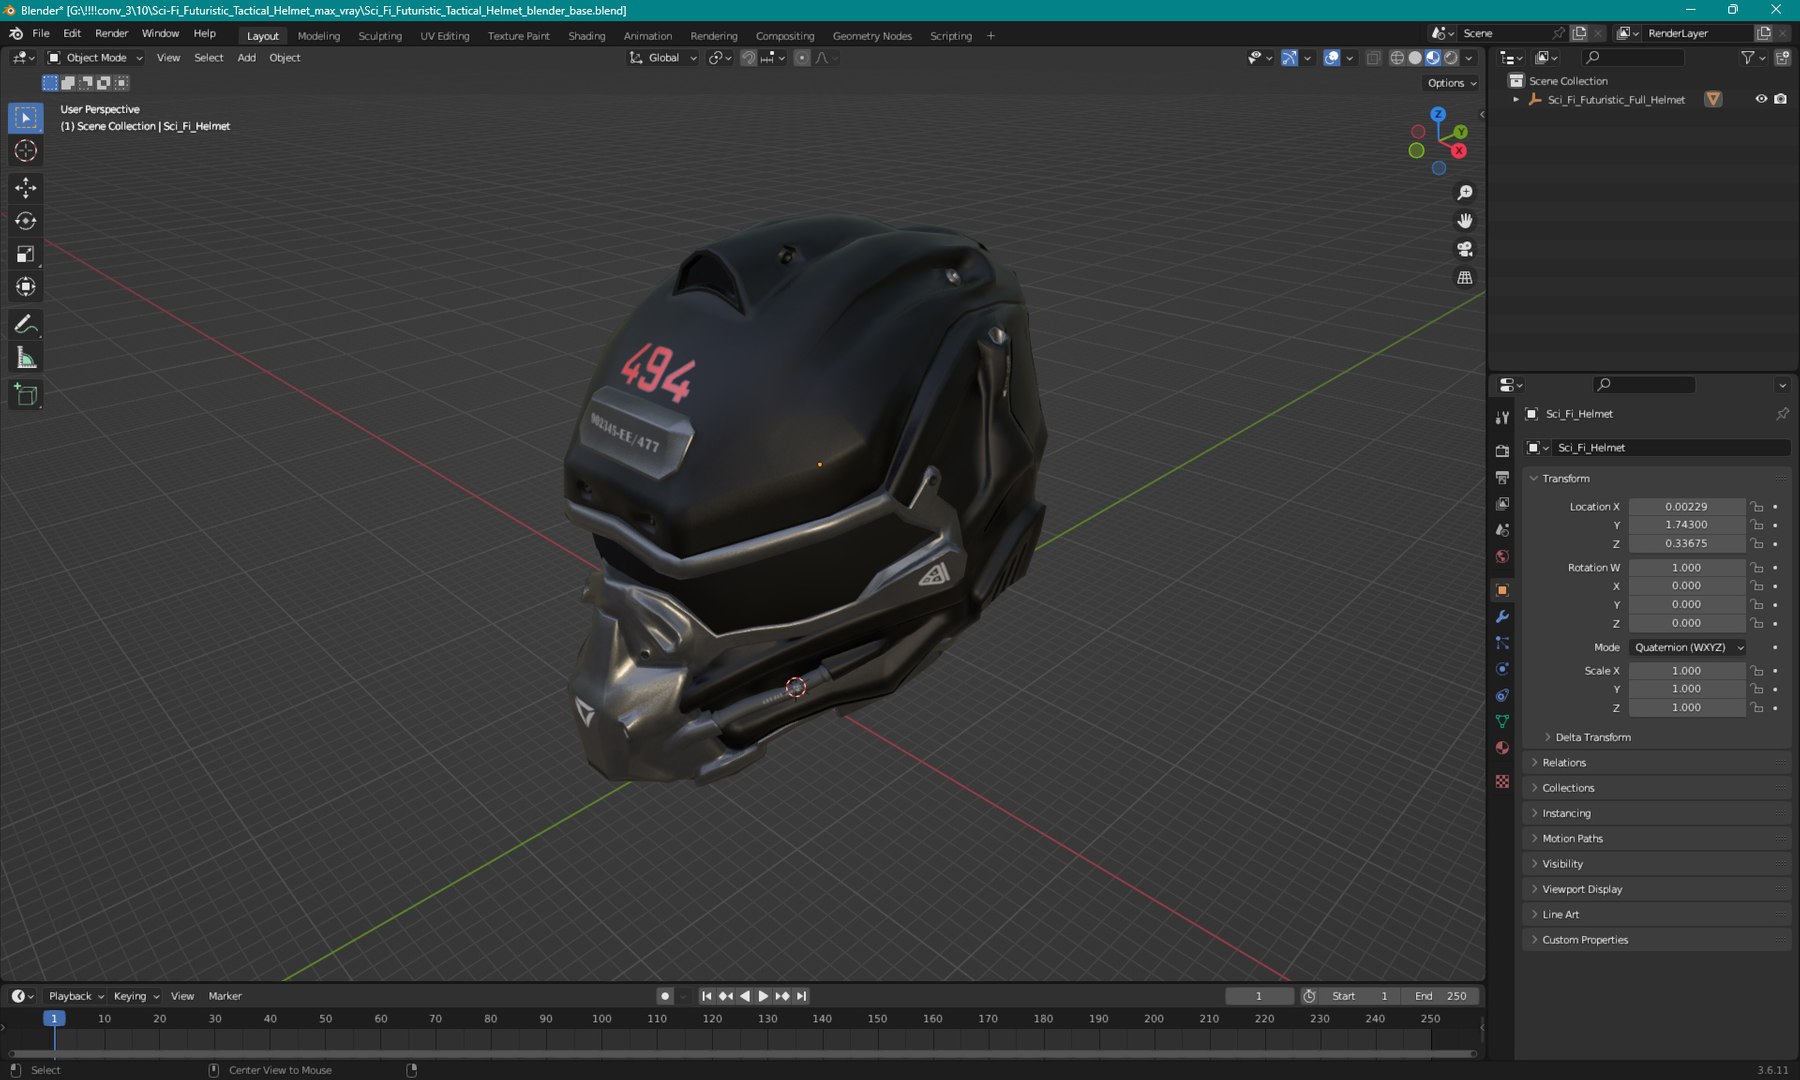Screen dimensions: 1800x1080
Task: Activate the Select Box tool
Action: (x=26, y=118)
